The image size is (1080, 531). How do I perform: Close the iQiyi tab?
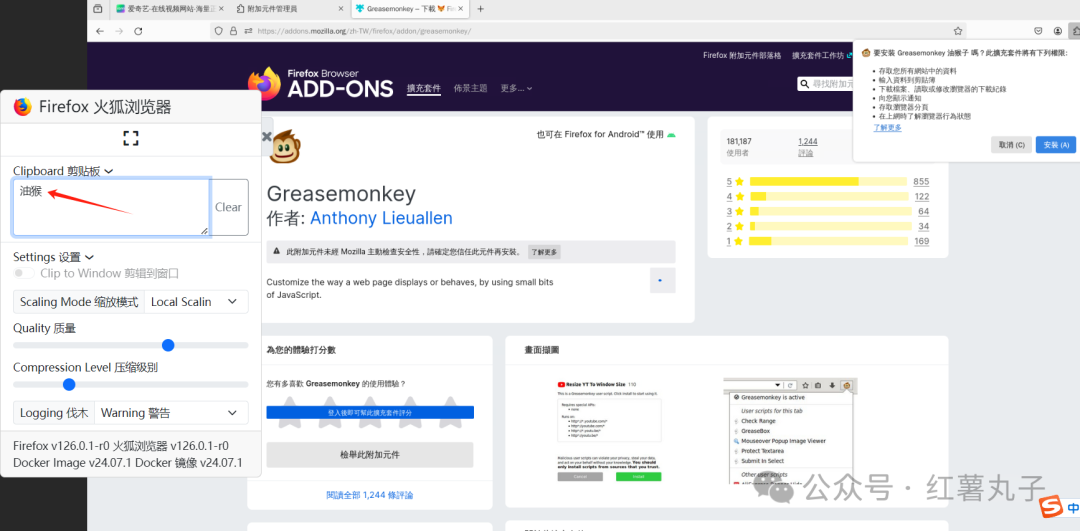tap(220, 9)
